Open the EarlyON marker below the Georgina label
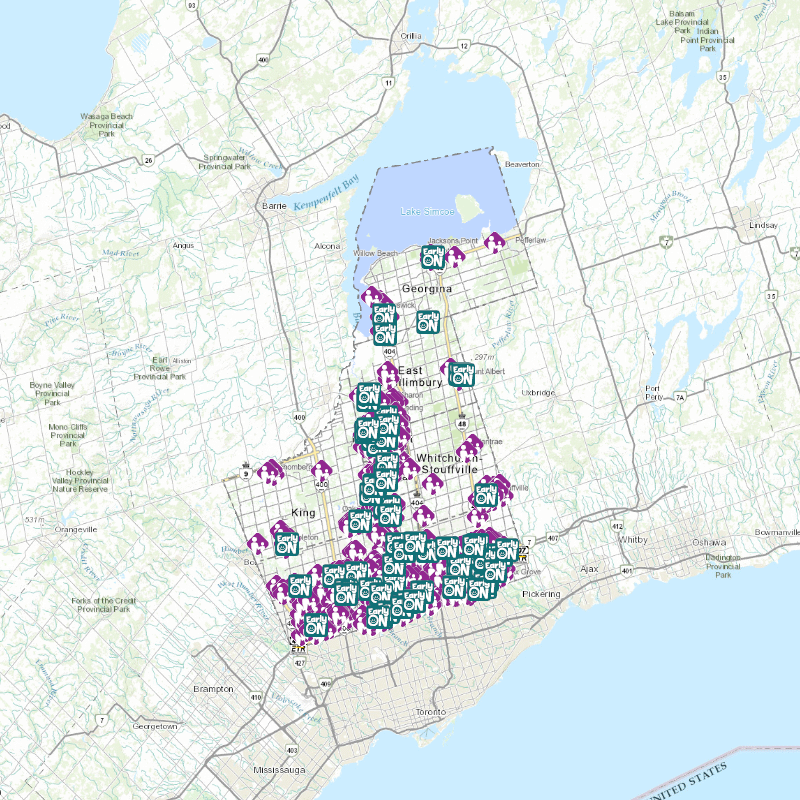Image resolution: width=800 pixels, height=800 pixels. coord(430,321)
